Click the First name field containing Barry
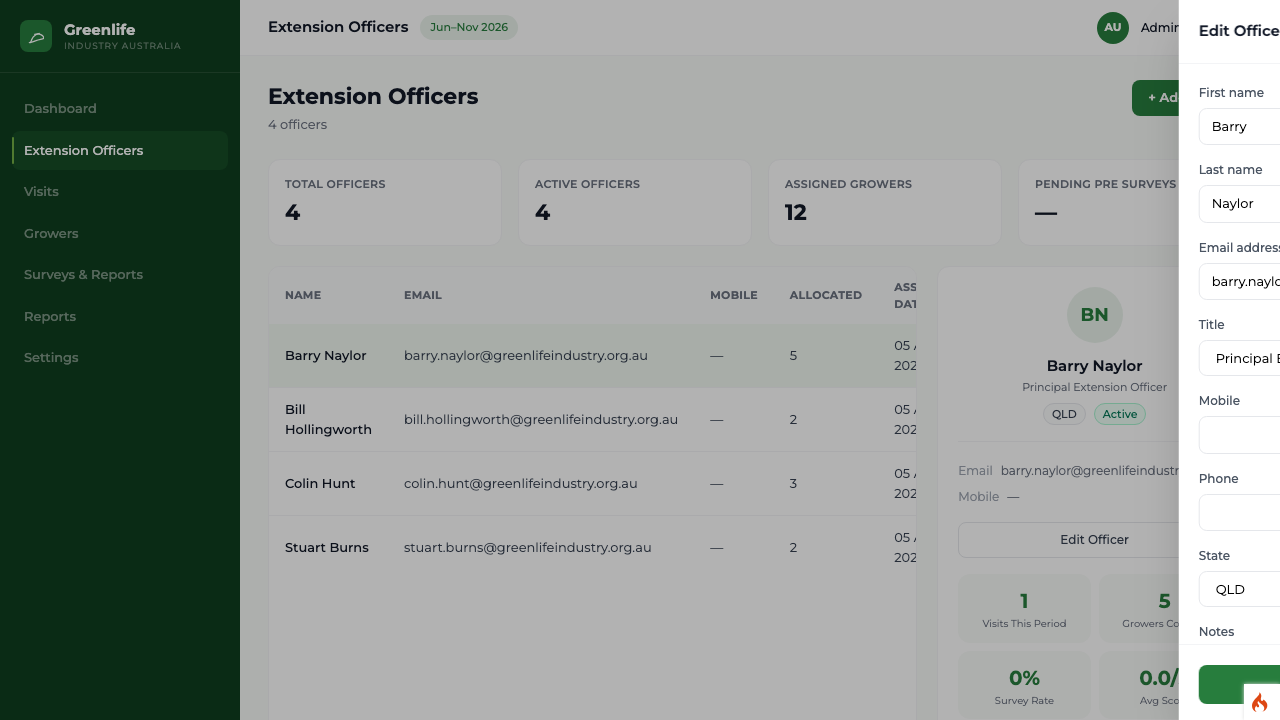Image resolution: width=1280 pixels, height=720 pixels. [1239, 126]
